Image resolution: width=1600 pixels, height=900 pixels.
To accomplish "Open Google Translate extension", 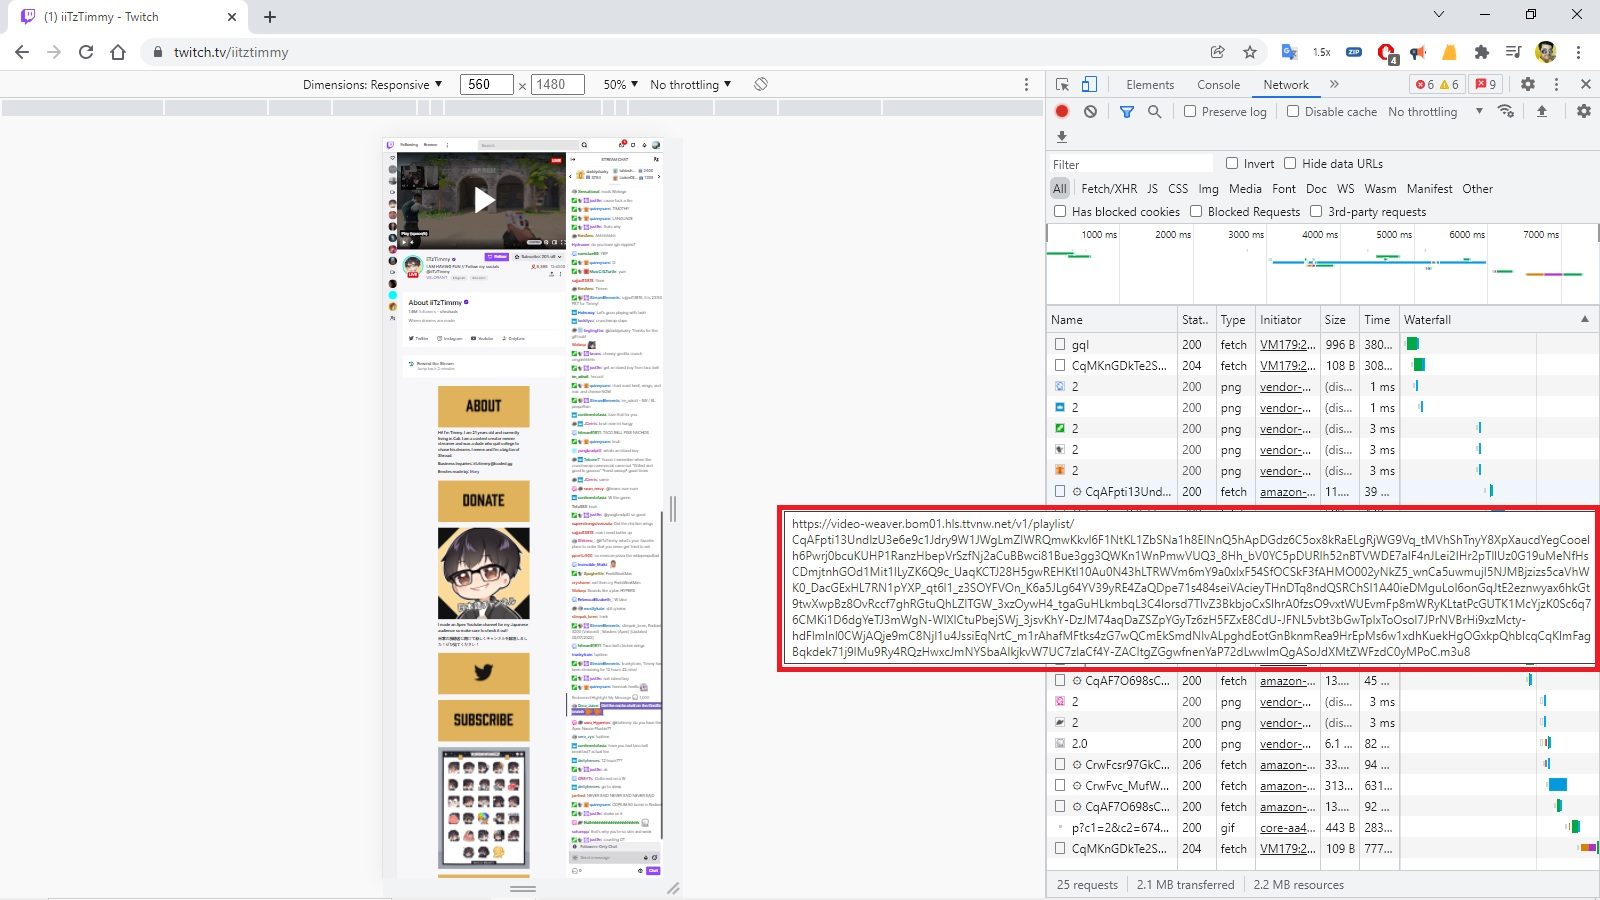I will 1289,52.
